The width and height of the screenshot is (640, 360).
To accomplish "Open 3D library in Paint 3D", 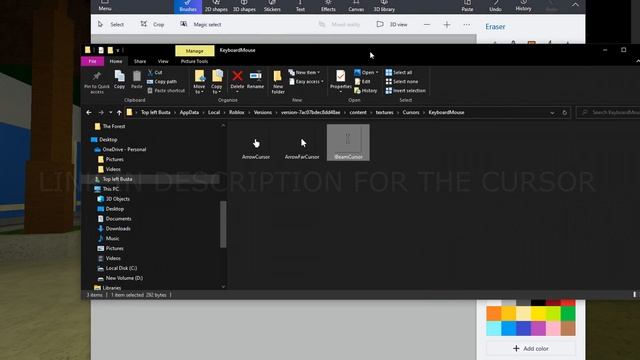I will coord(384,6).
